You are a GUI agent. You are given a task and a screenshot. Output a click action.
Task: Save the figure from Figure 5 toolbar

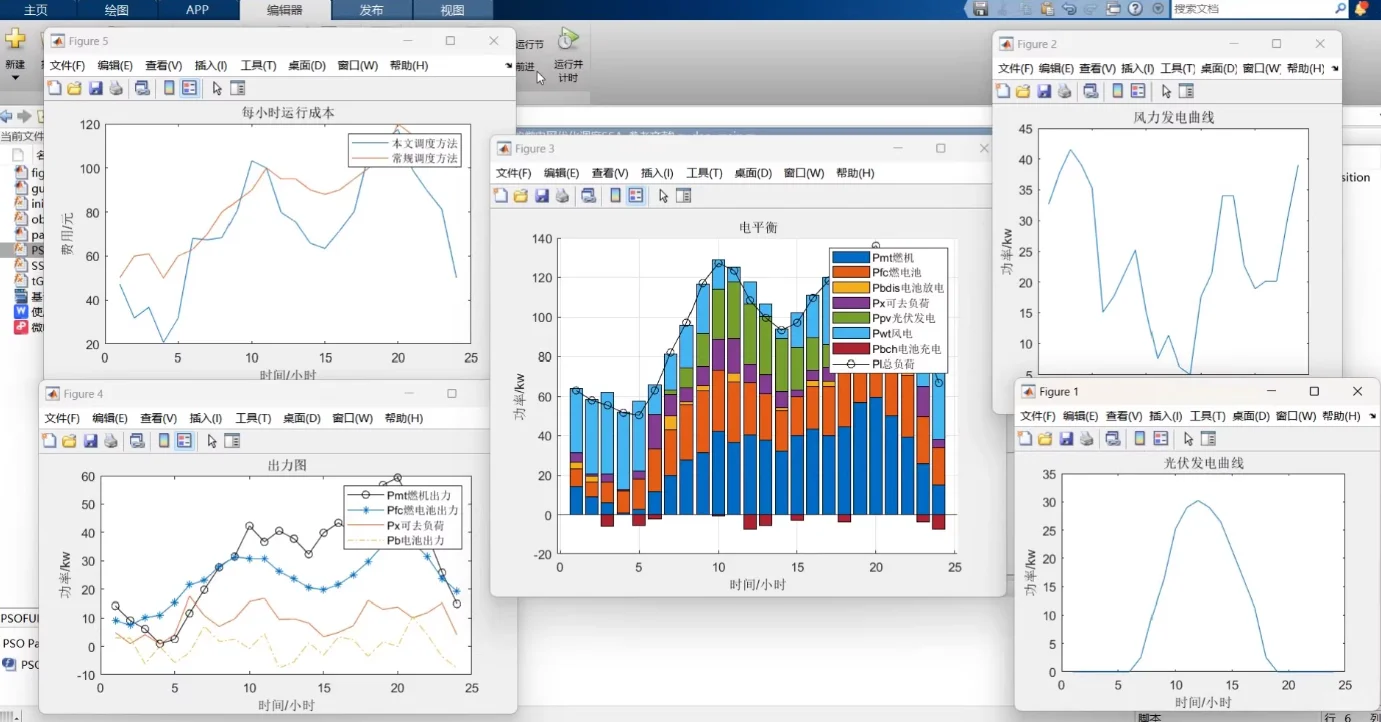pos(95,88)
